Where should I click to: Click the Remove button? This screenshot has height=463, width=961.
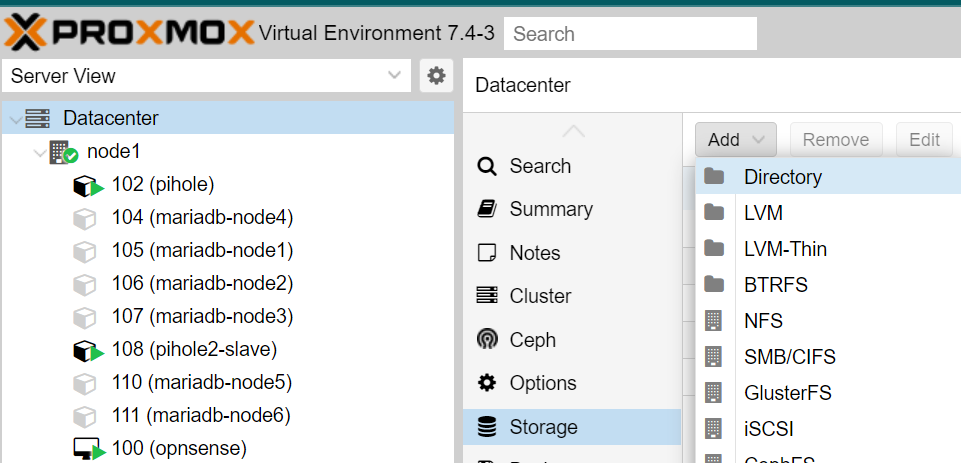836,140
